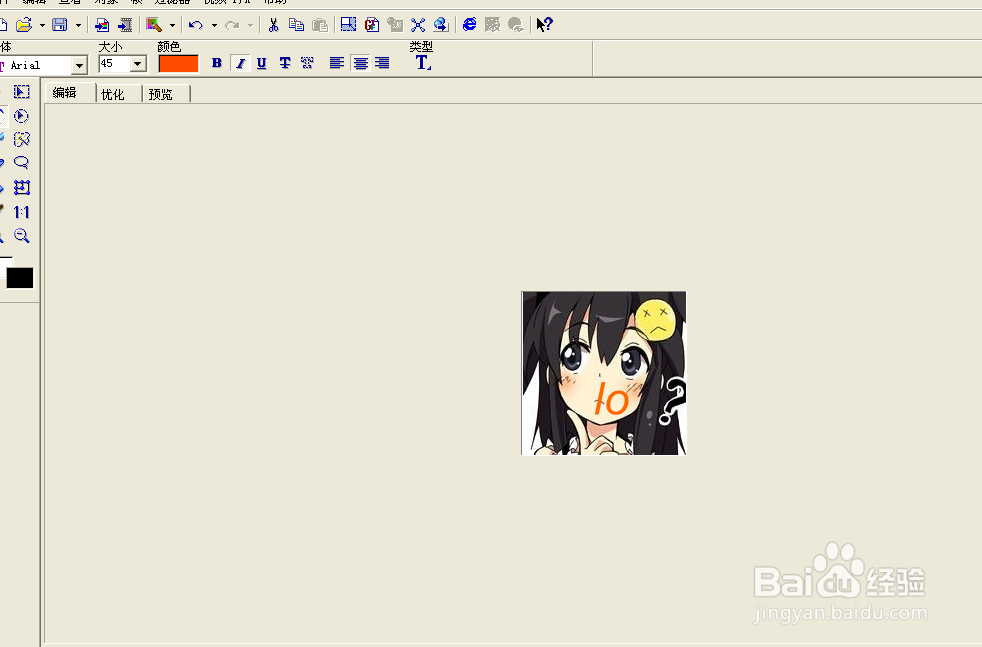982x647 pixels.
Task: Click the Paste clipboard icon
Action: (320, 25)
